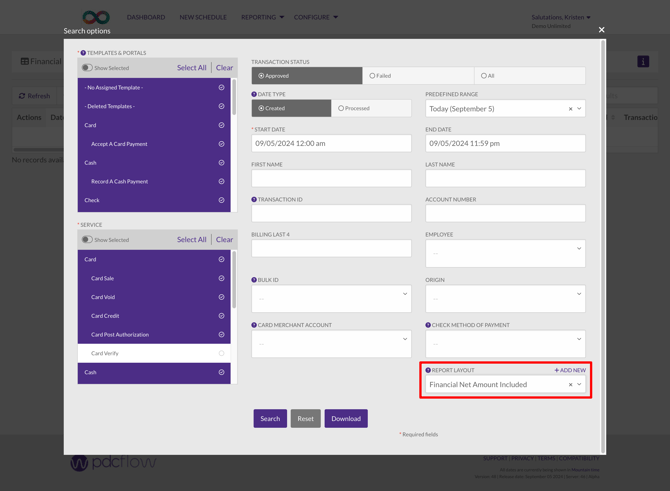Deselect Card service check icon
The width and height of the screenshot is (670, 491).
coord(221,259)
